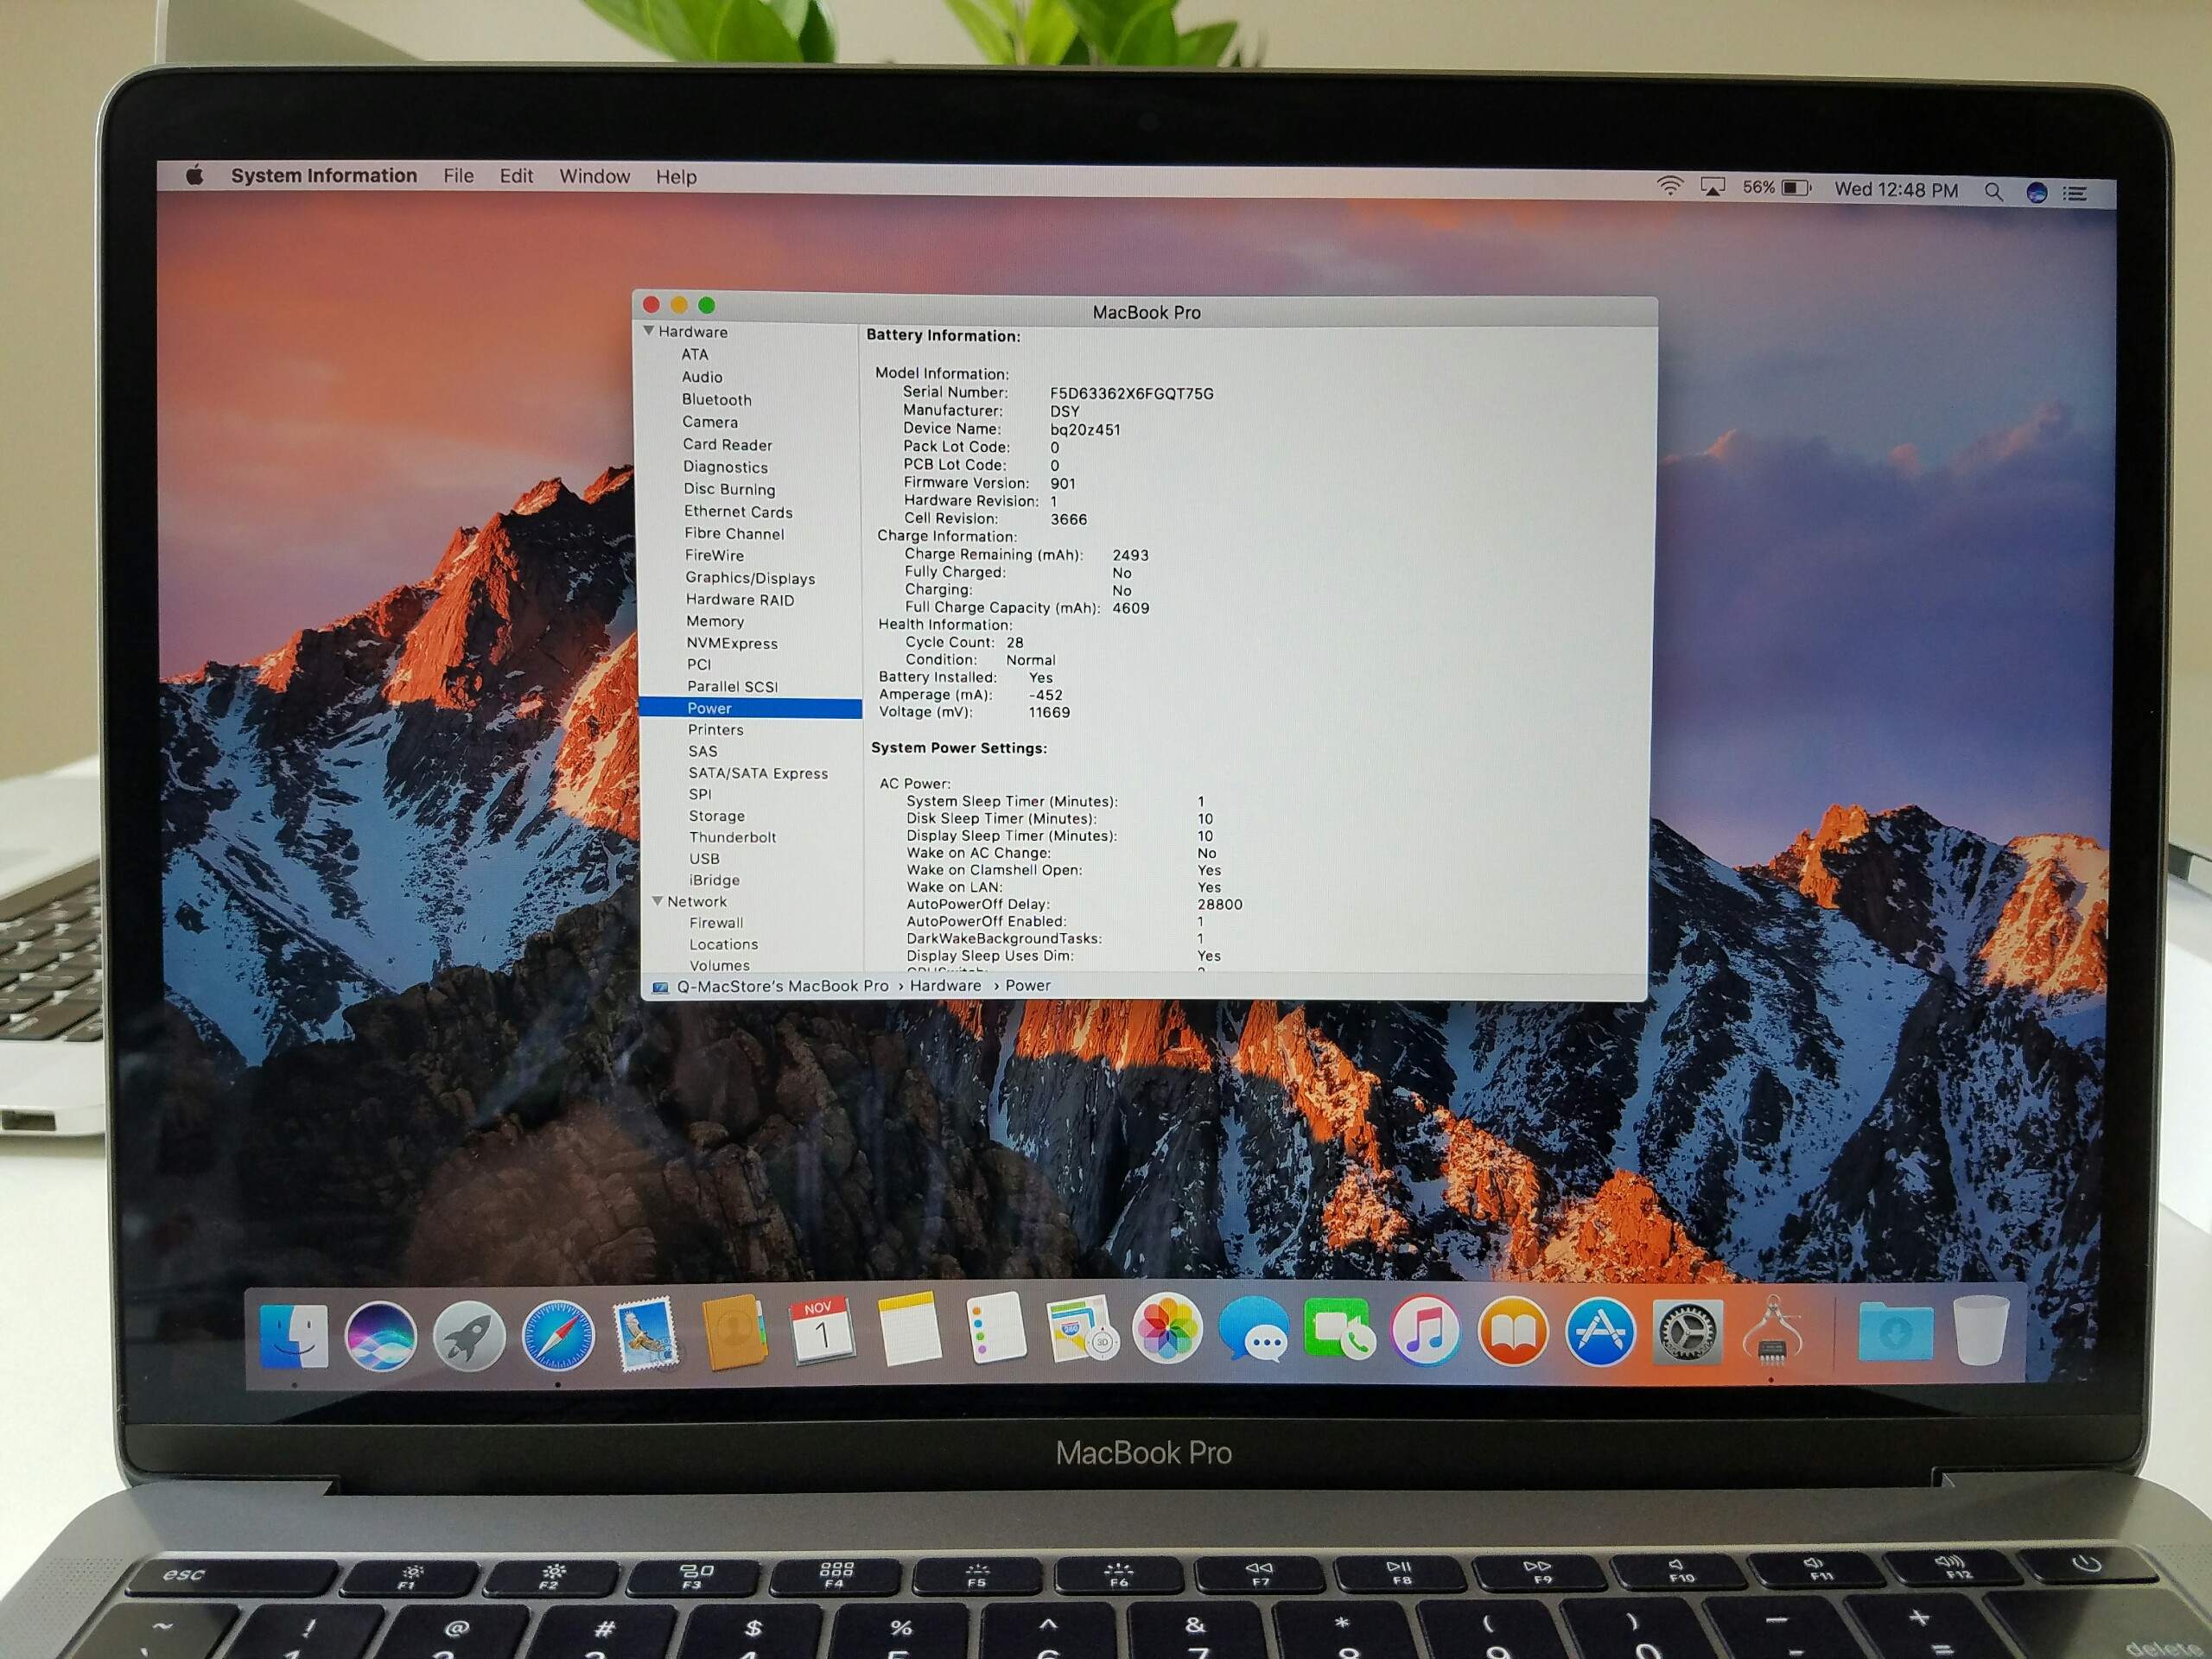The height and width of the screenshot is (1659, 2212).
Task: Open the Photos app in dock
Action: [1166, 1331]
